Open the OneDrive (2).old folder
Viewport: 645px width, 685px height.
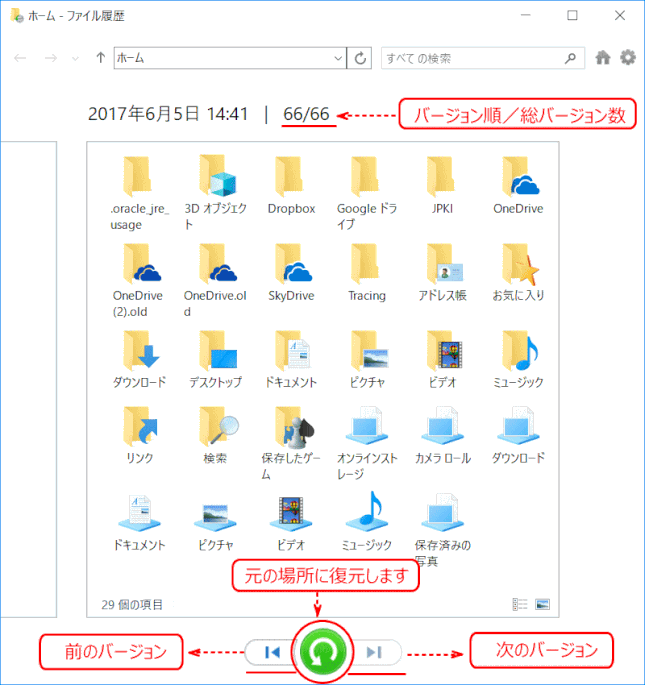[138, 280]
